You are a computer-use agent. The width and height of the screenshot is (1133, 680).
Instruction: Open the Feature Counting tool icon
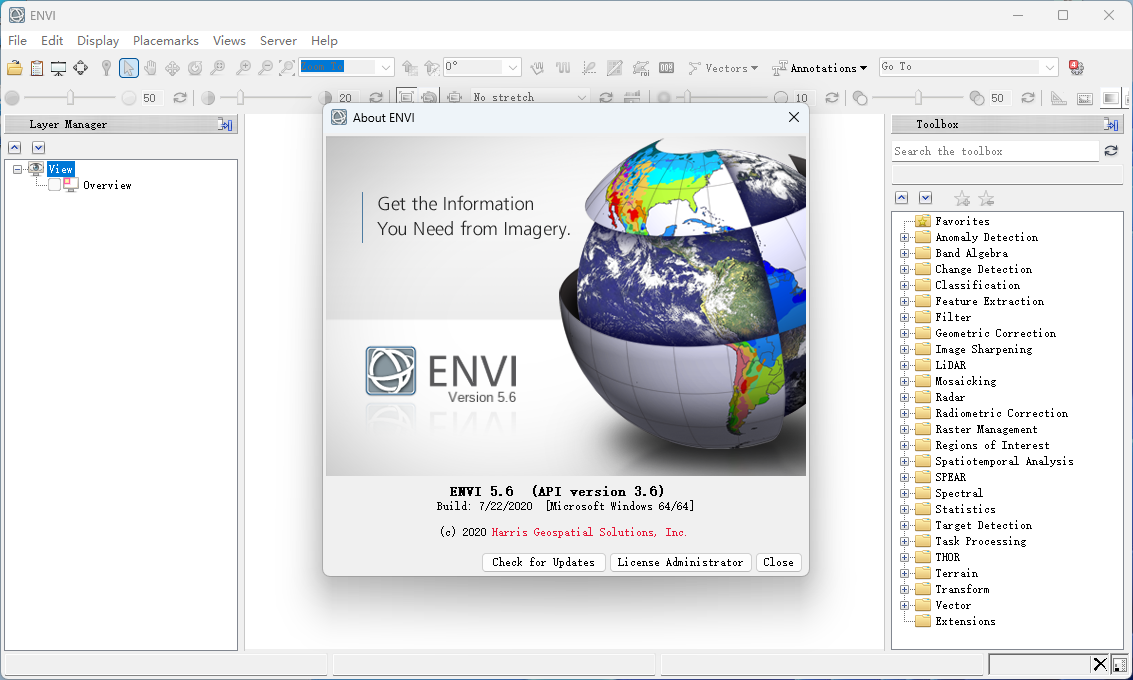[666, 68]
